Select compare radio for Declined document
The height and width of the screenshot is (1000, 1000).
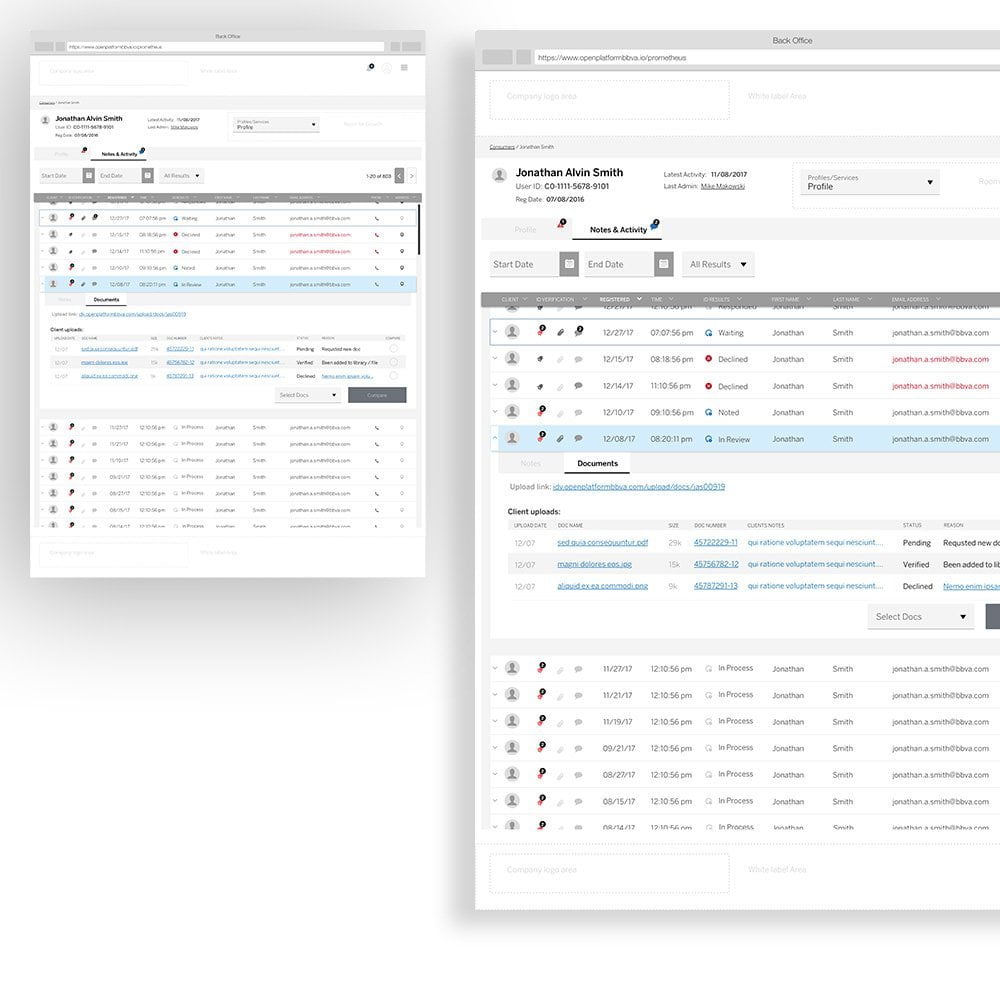[393, 376]
